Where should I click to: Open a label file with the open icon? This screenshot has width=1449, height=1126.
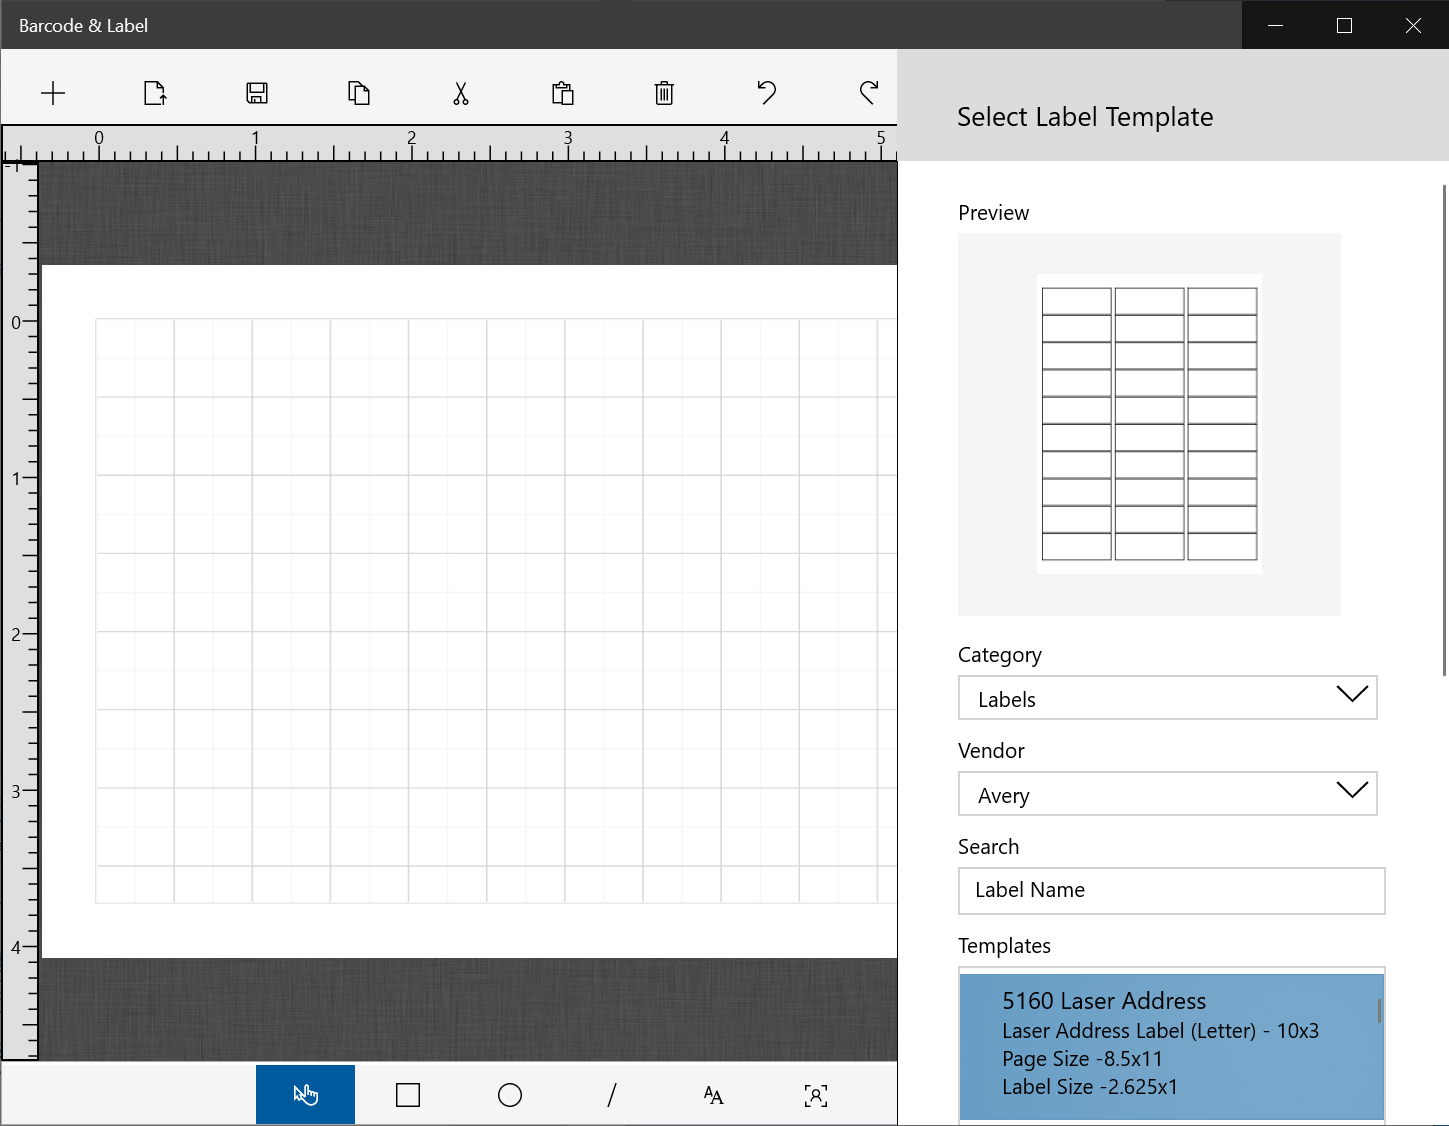[x=155, y=93]
